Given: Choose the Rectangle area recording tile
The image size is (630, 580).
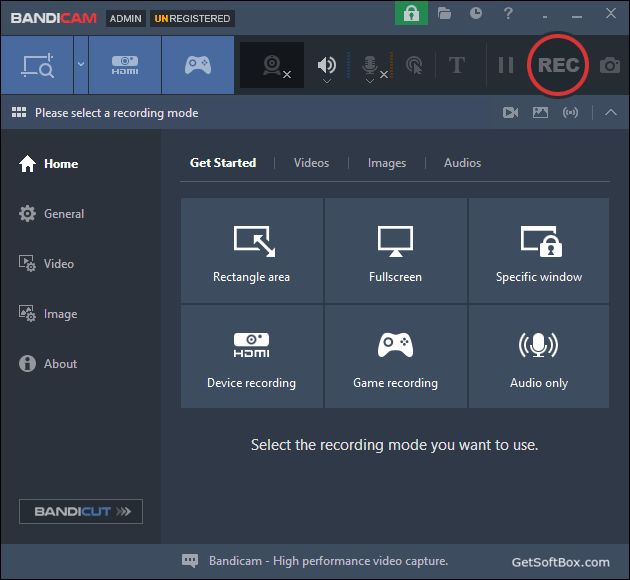Looking at the screenshot, I should point(252,250).
